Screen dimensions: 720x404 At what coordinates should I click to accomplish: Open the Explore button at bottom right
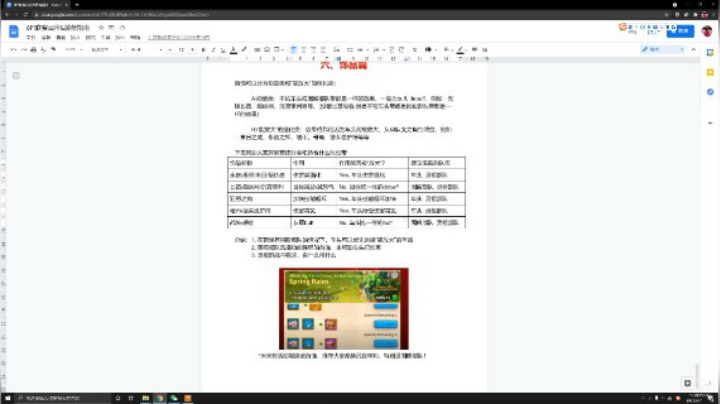687,383
